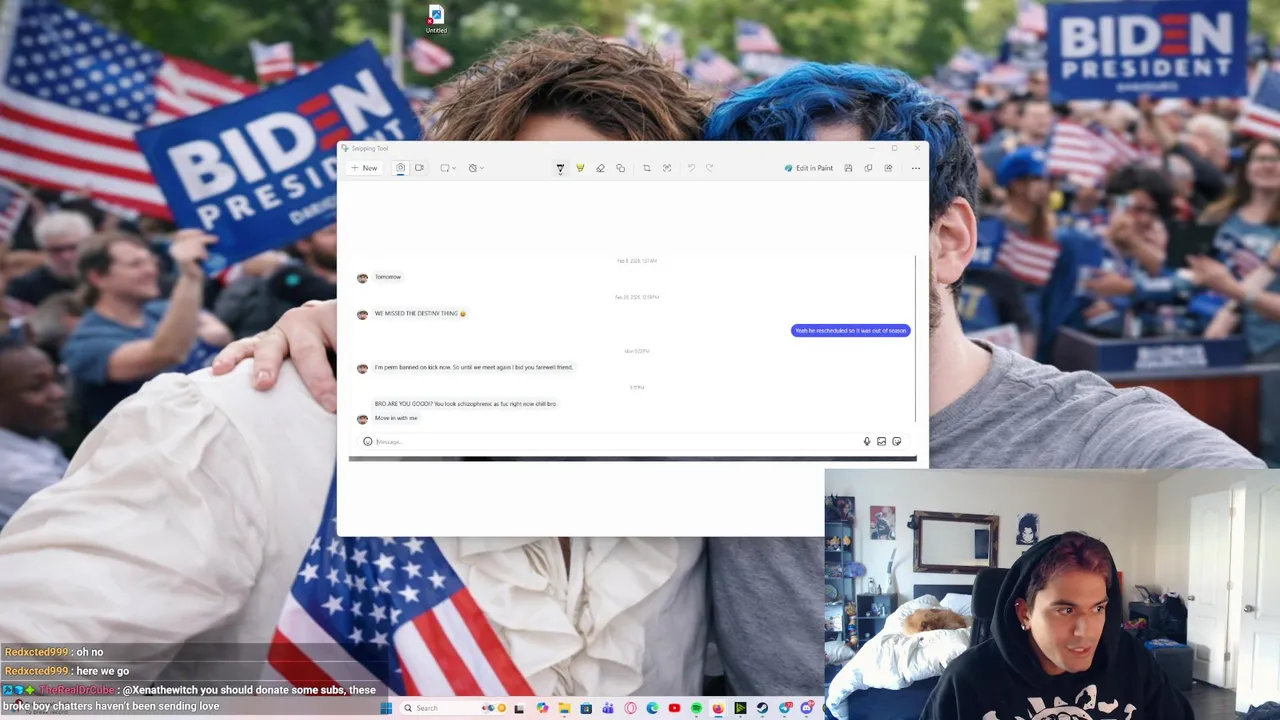Switch Snipping Tool to video record mode
1280x720 pixels.
[x=419, y=168]
